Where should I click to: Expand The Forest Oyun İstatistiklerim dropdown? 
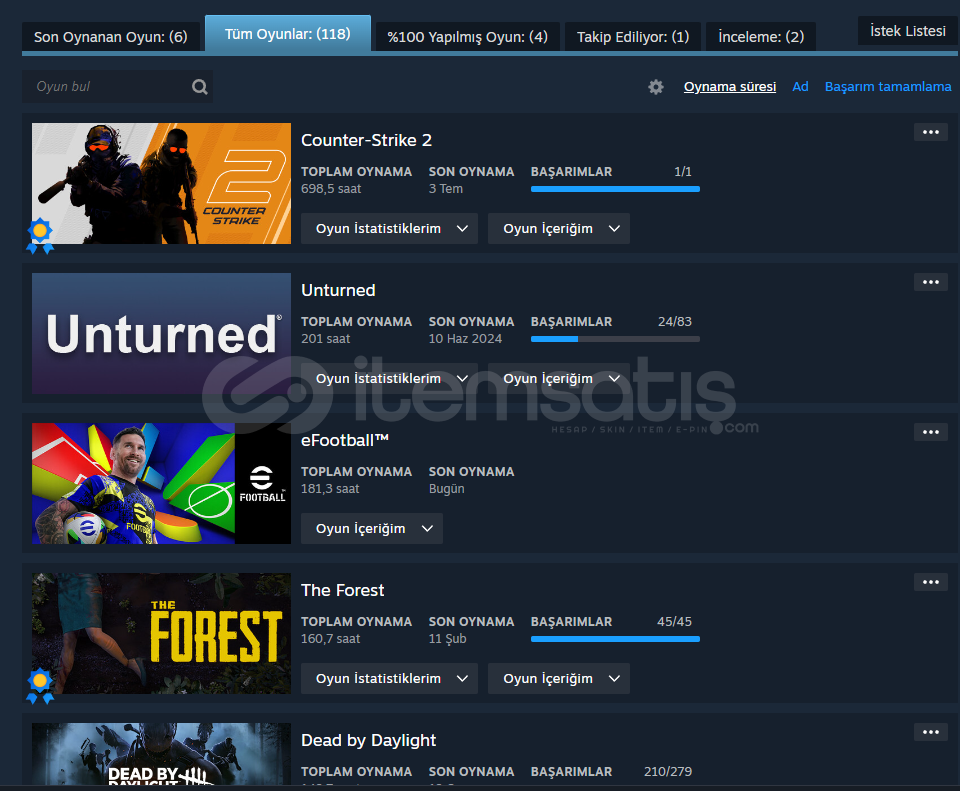(389, 678)
